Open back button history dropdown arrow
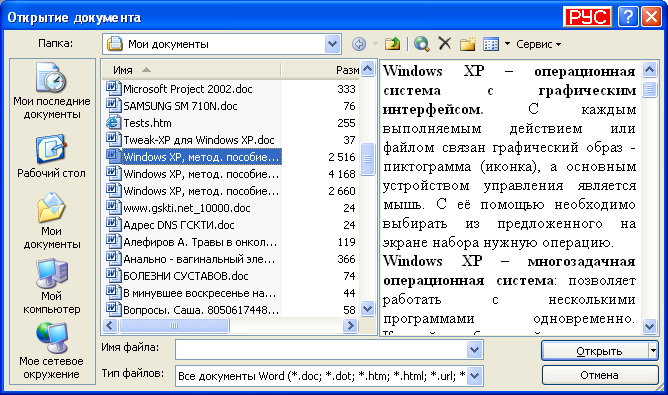Screen dimensions: 668x395 point(375,44)
